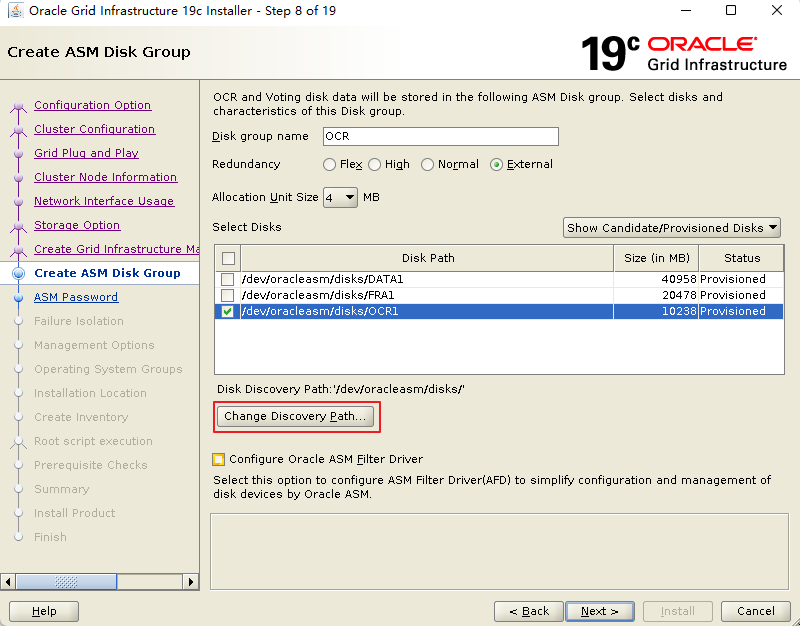Screen dimensions: 800x626
Task: Open the Allocation Unit Size dropdown
Action: [x=339, y=197]
